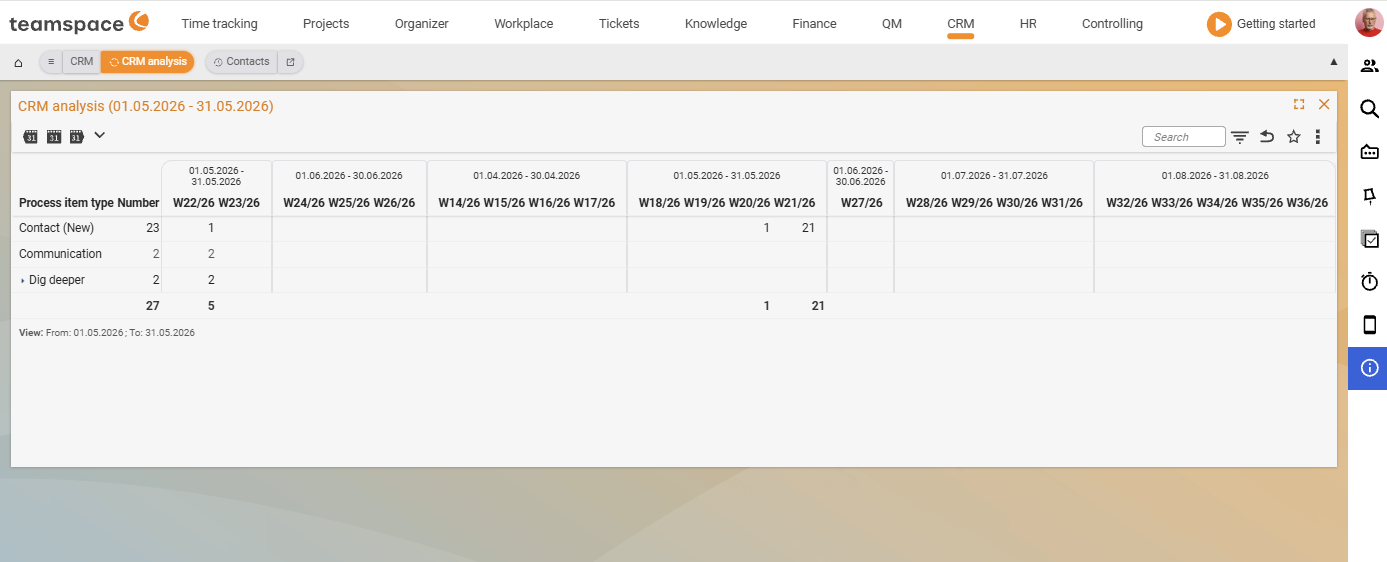Click the Getting started play button

(x=1219, y=24)
